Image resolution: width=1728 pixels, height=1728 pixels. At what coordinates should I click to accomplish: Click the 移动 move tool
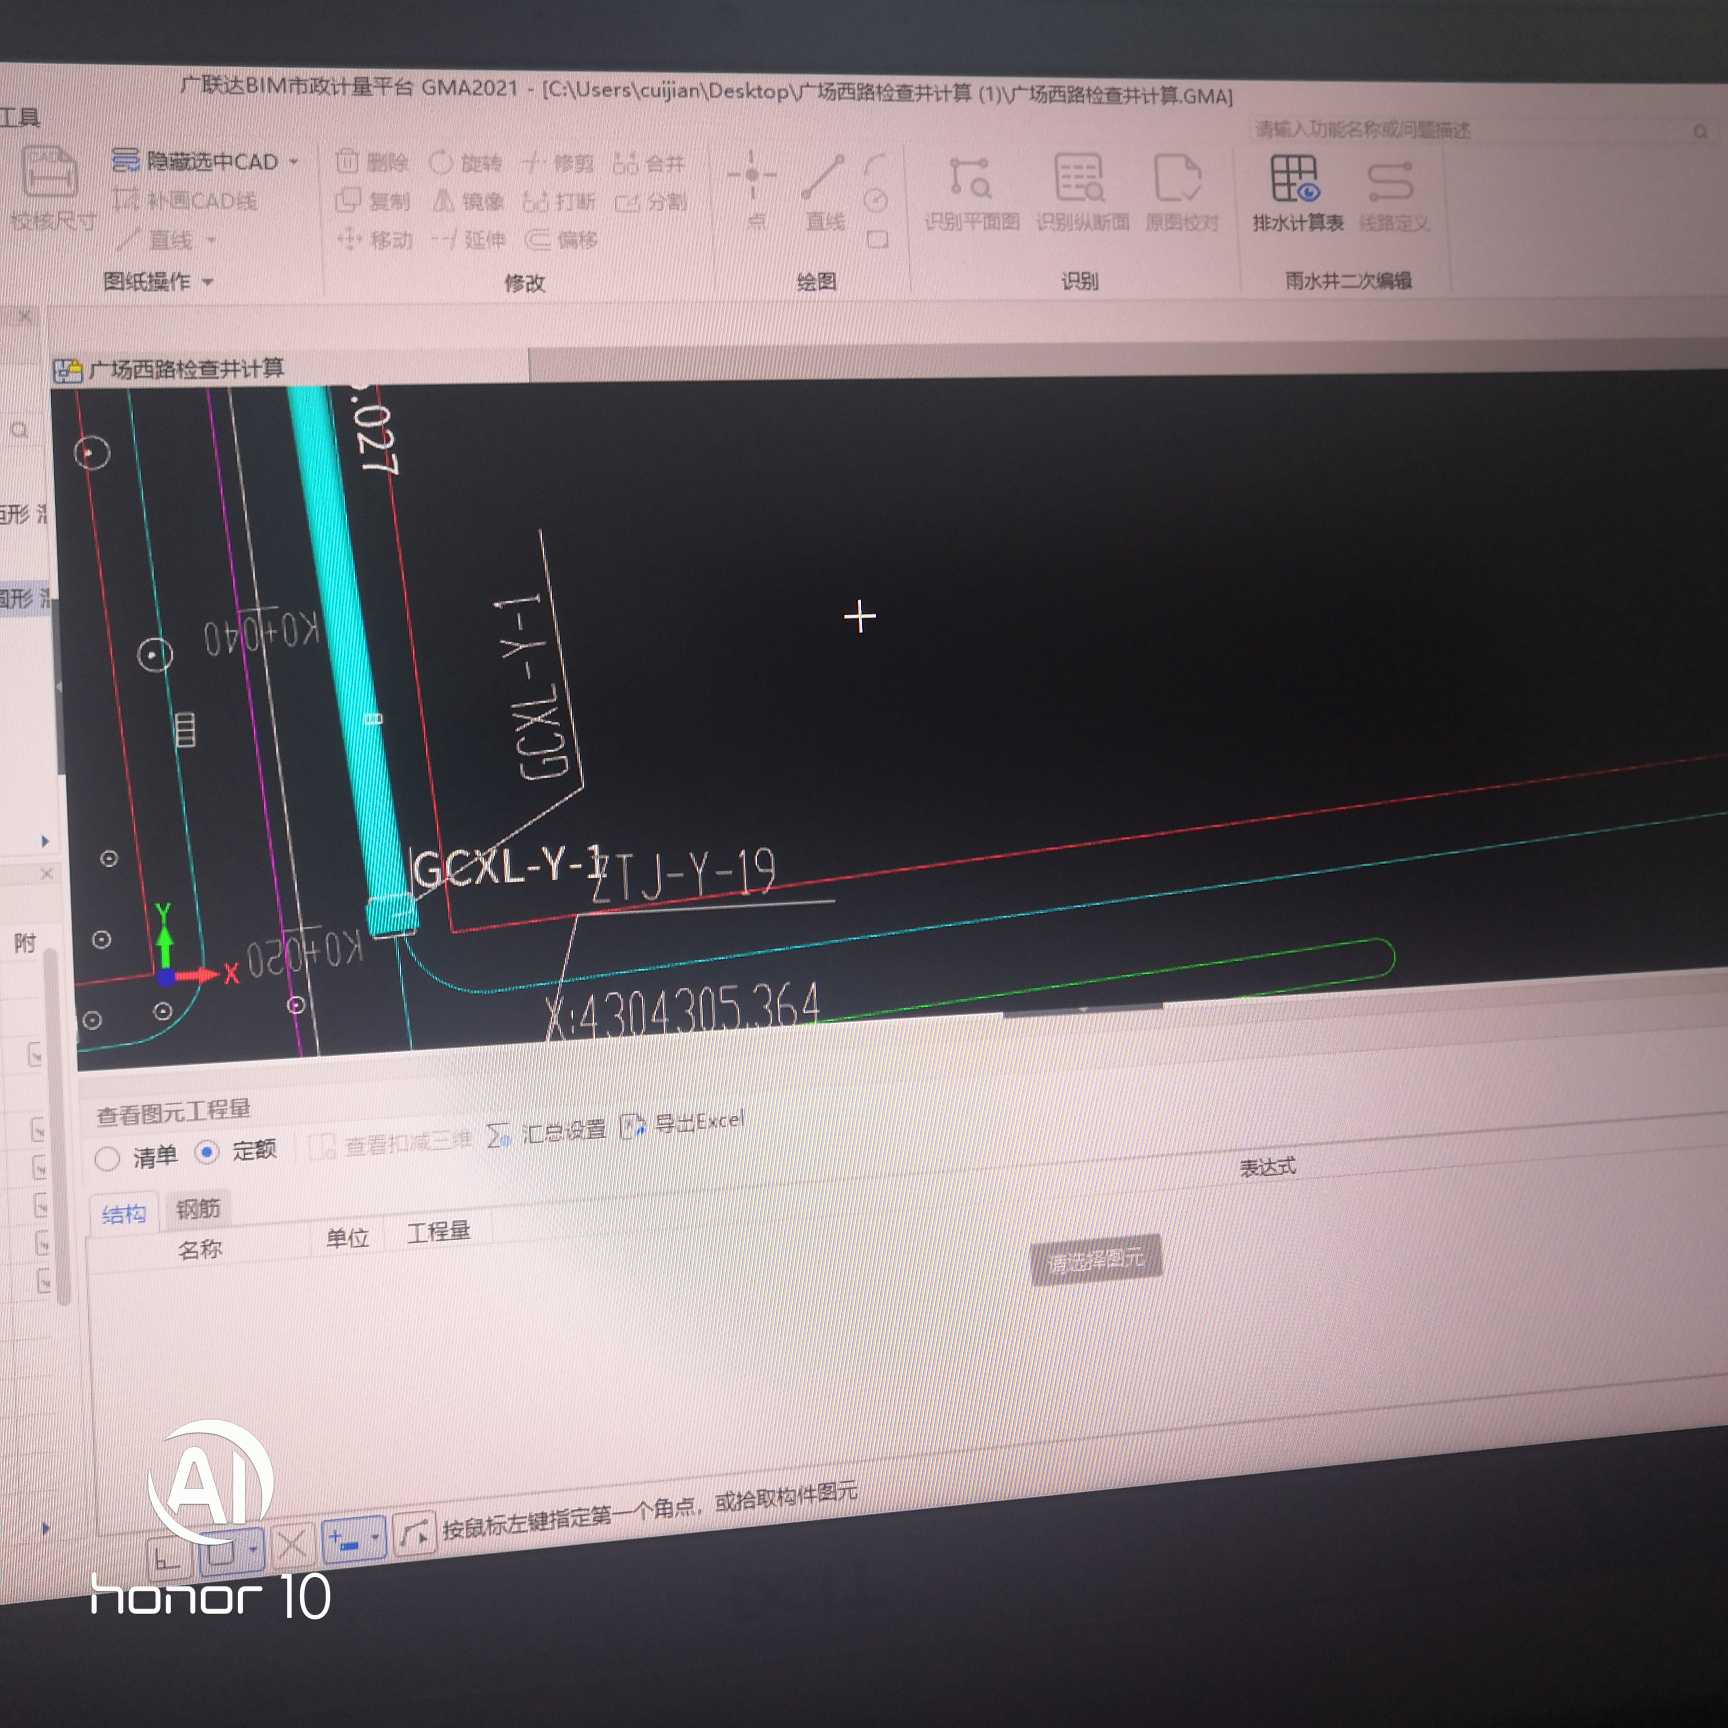coord(375,240)
